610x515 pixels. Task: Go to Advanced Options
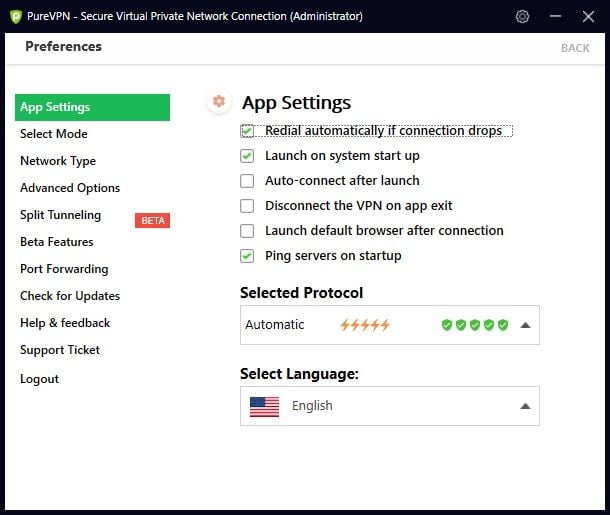[x=70, y=188]
